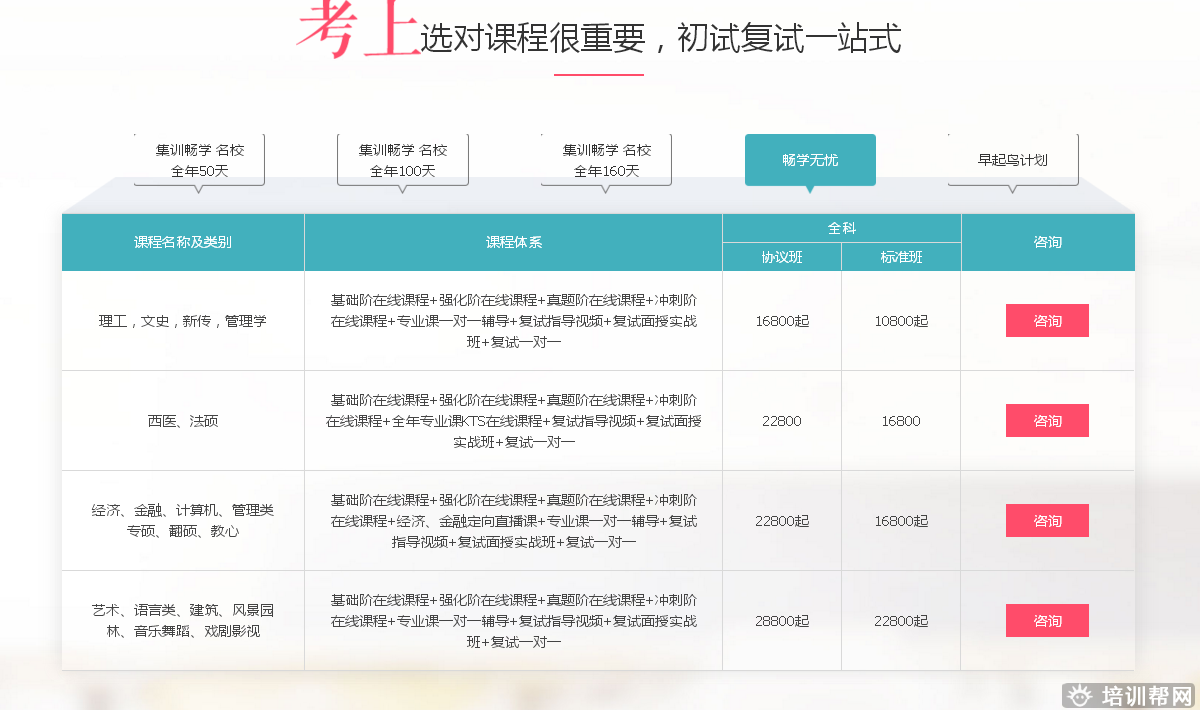The height and width of the screenshot is (713, 1200).
Task: Click the 西医、法硕 course category cell
Action: [x=183, y=421]
